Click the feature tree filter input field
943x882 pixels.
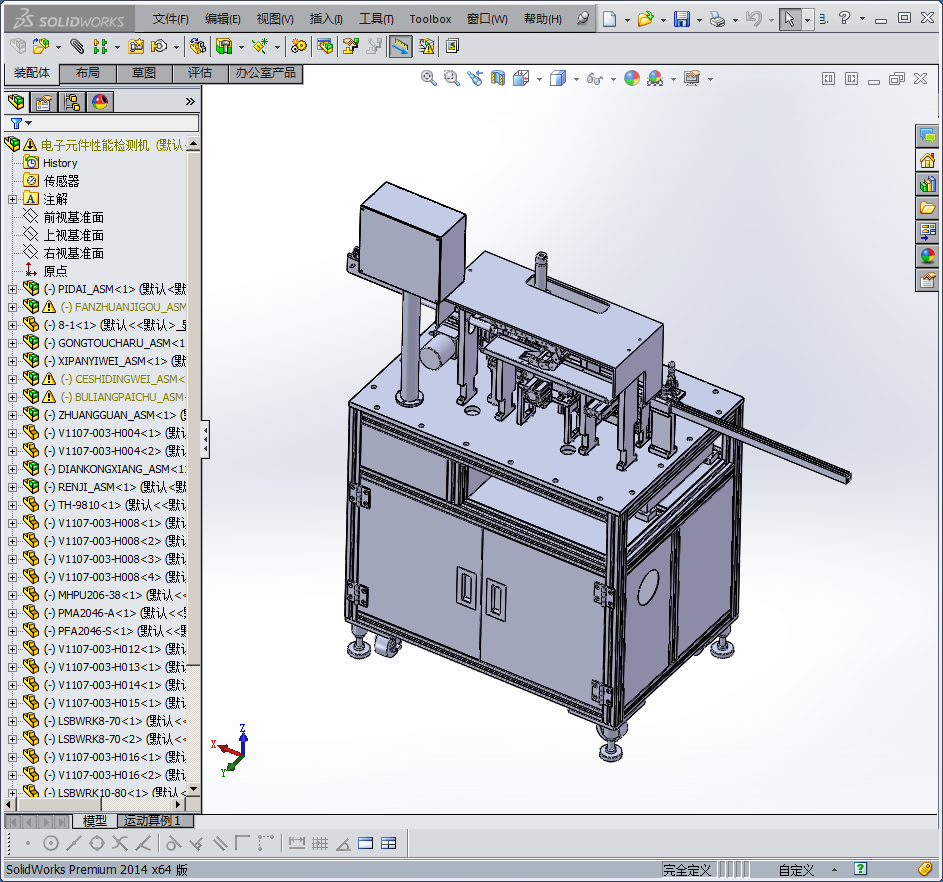tap(110, 122)
